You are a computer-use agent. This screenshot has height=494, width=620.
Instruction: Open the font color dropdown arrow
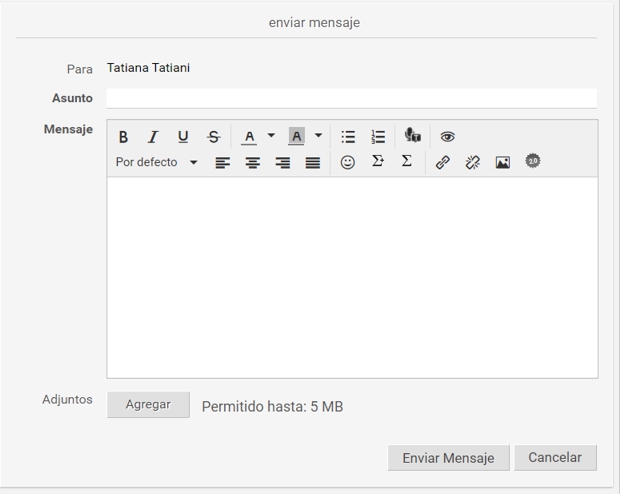271,136
